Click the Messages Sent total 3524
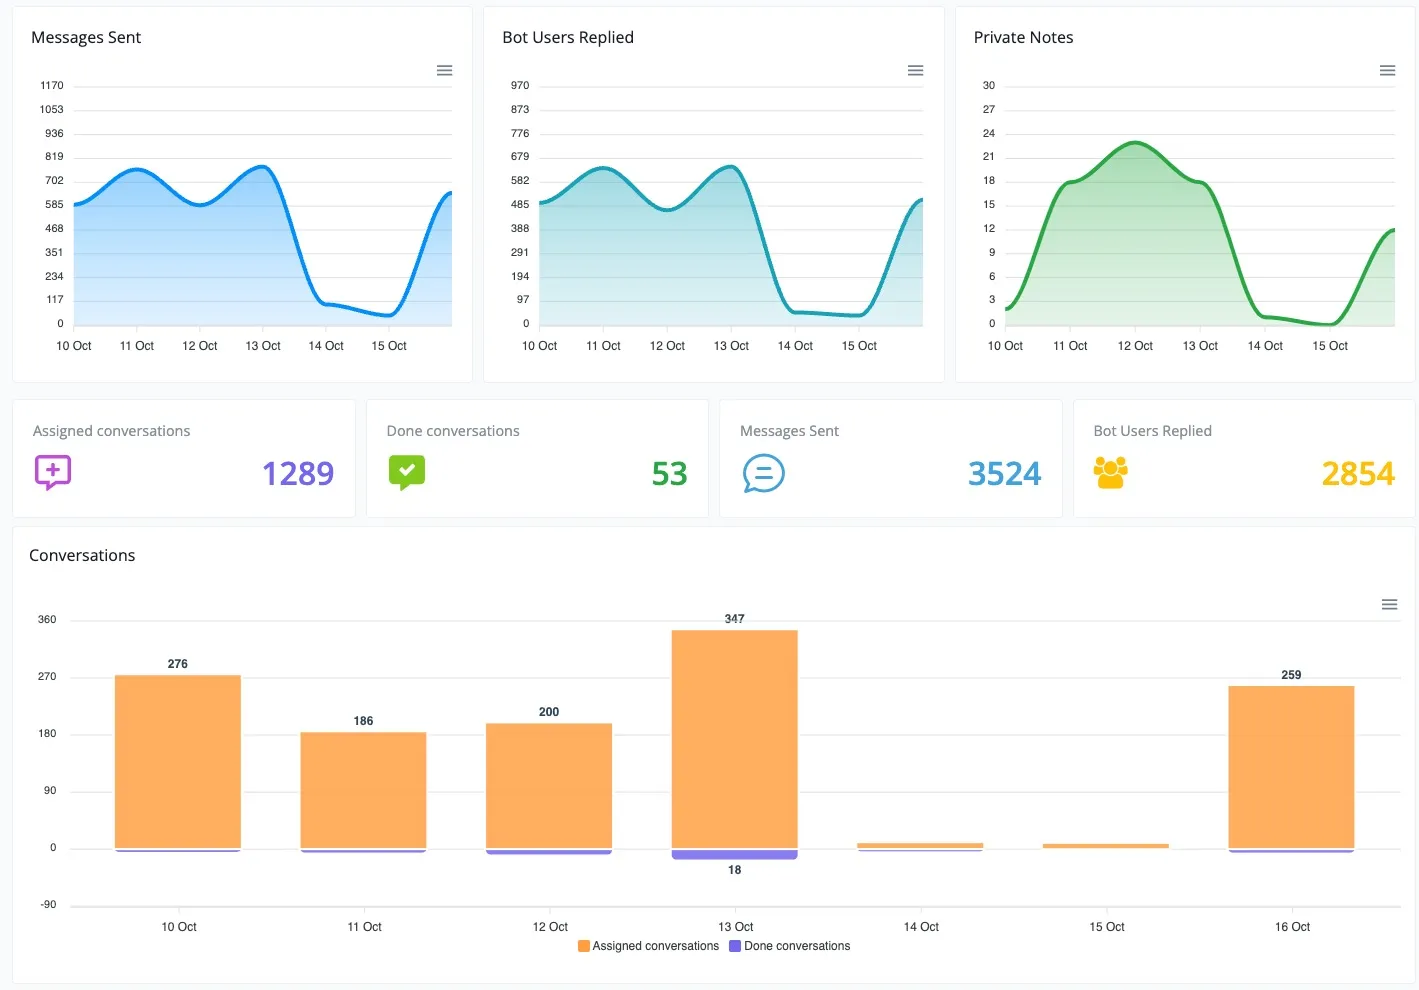 (x=1004, y=473)
